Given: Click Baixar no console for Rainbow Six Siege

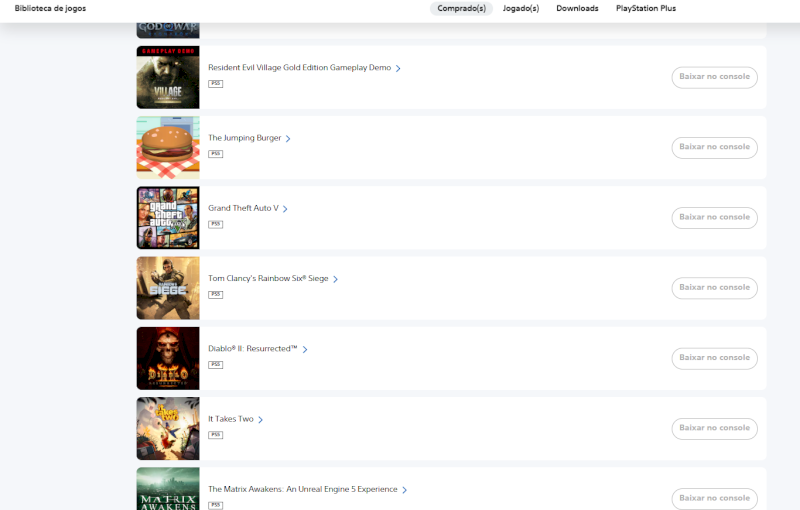Looking at the screenshot, I should (x=714, y=288).
